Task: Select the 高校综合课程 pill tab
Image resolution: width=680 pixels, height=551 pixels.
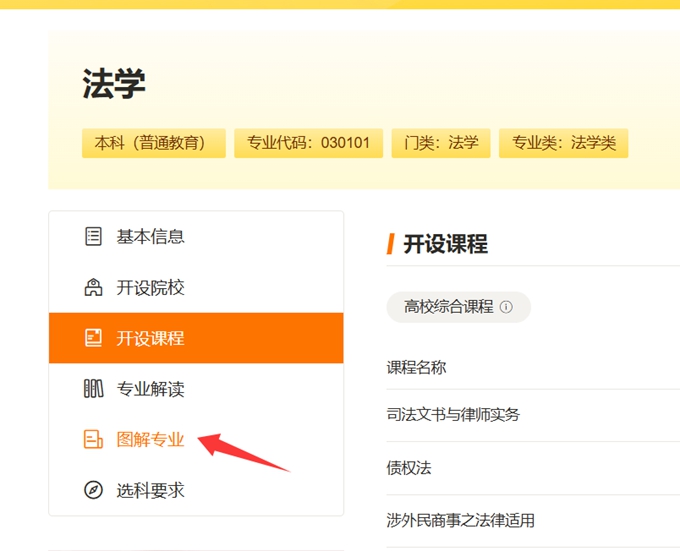Action: (x=458, y=307)
